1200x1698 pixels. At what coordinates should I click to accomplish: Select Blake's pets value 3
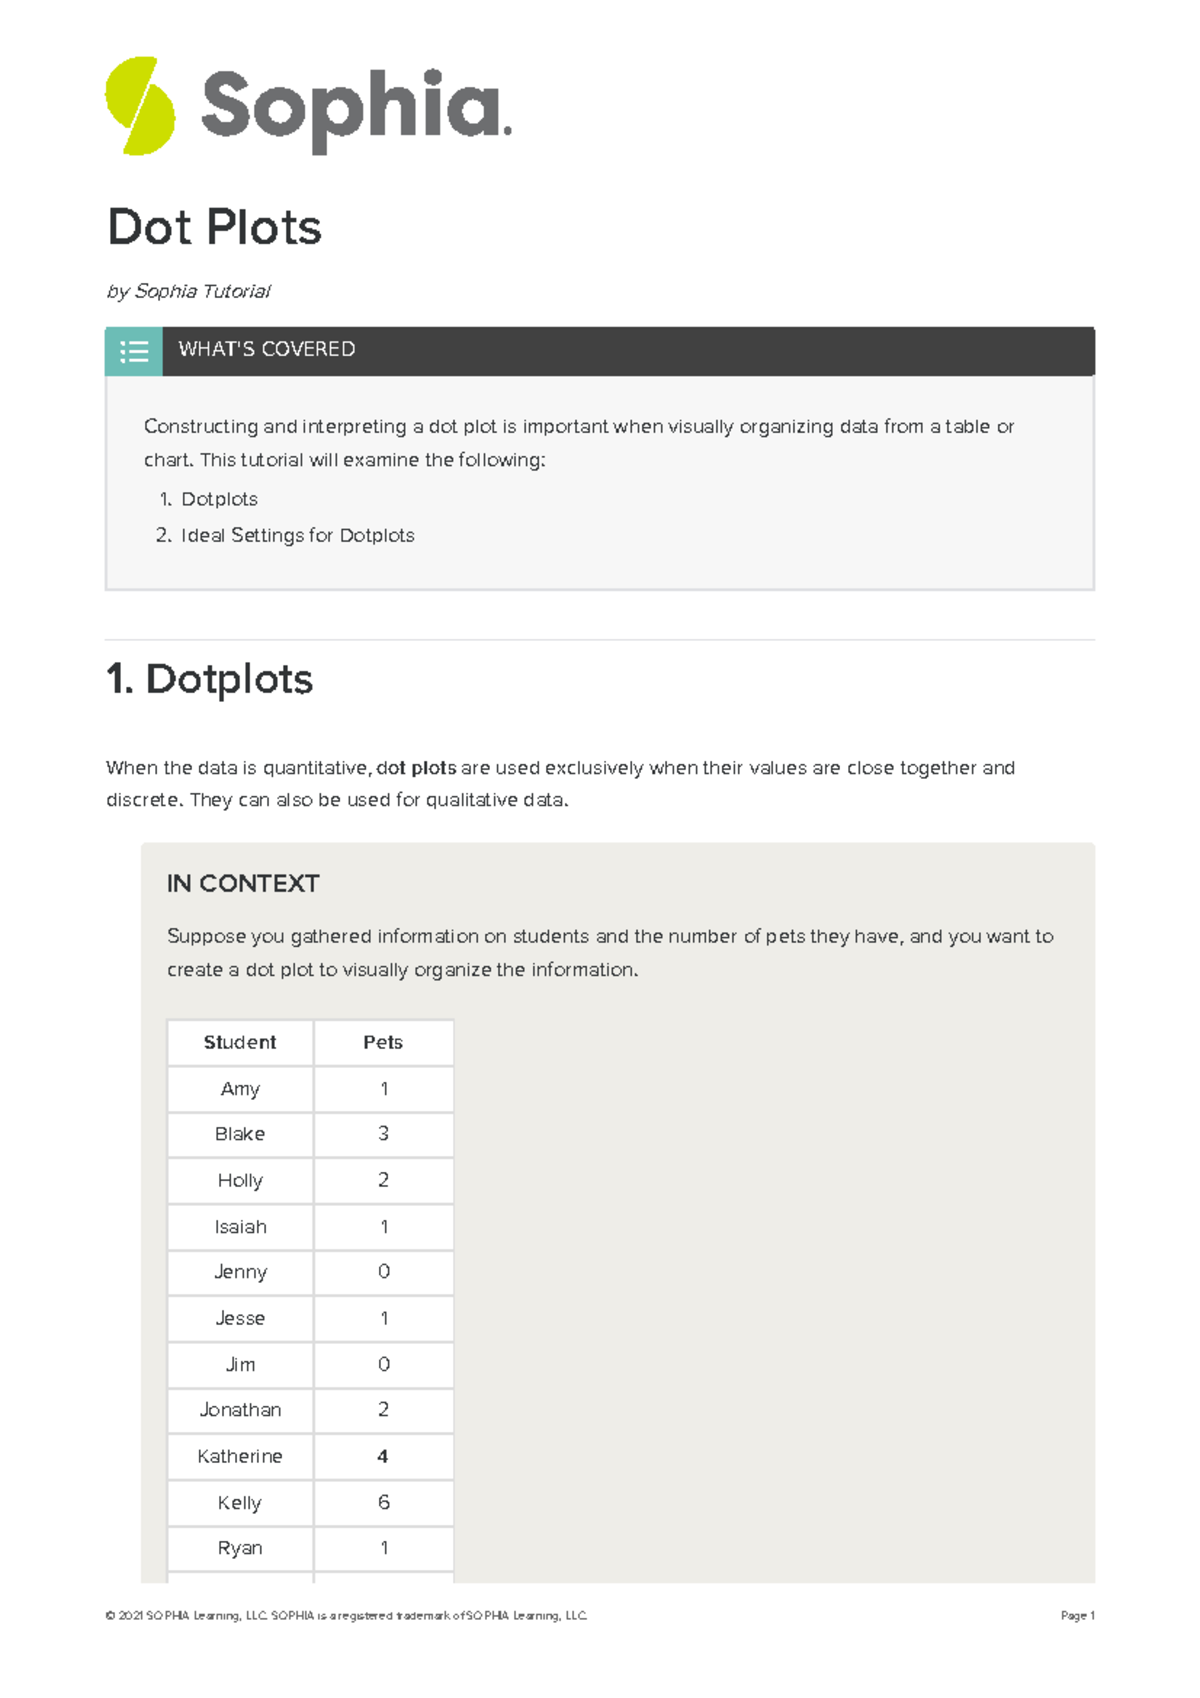(x=383, y=1134)
